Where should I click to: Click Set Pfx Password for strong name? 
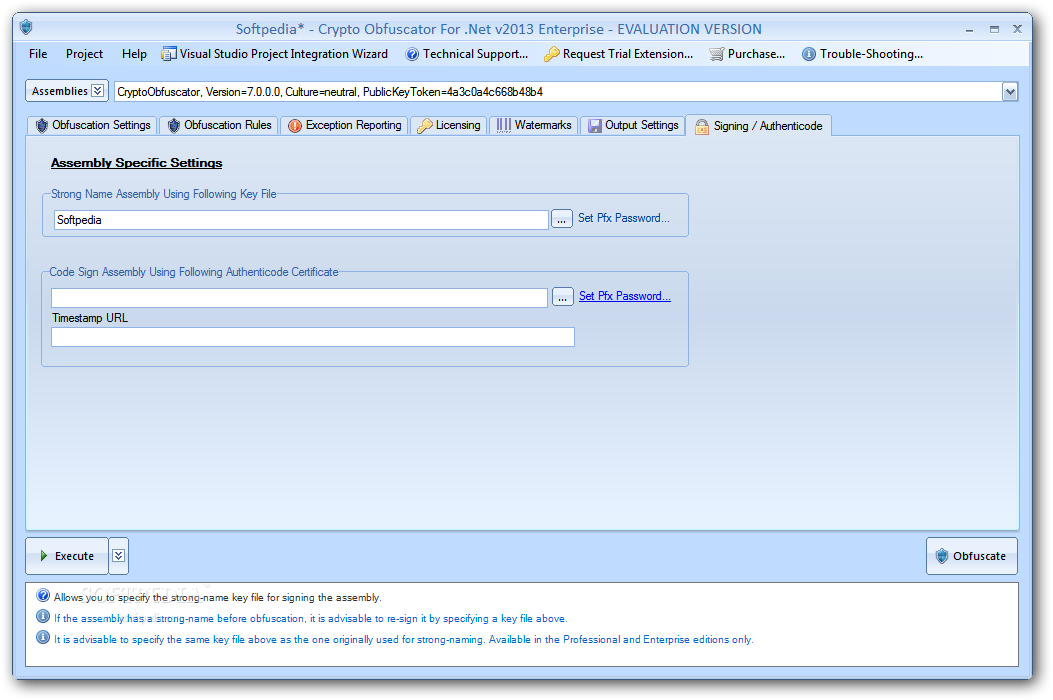624,218
